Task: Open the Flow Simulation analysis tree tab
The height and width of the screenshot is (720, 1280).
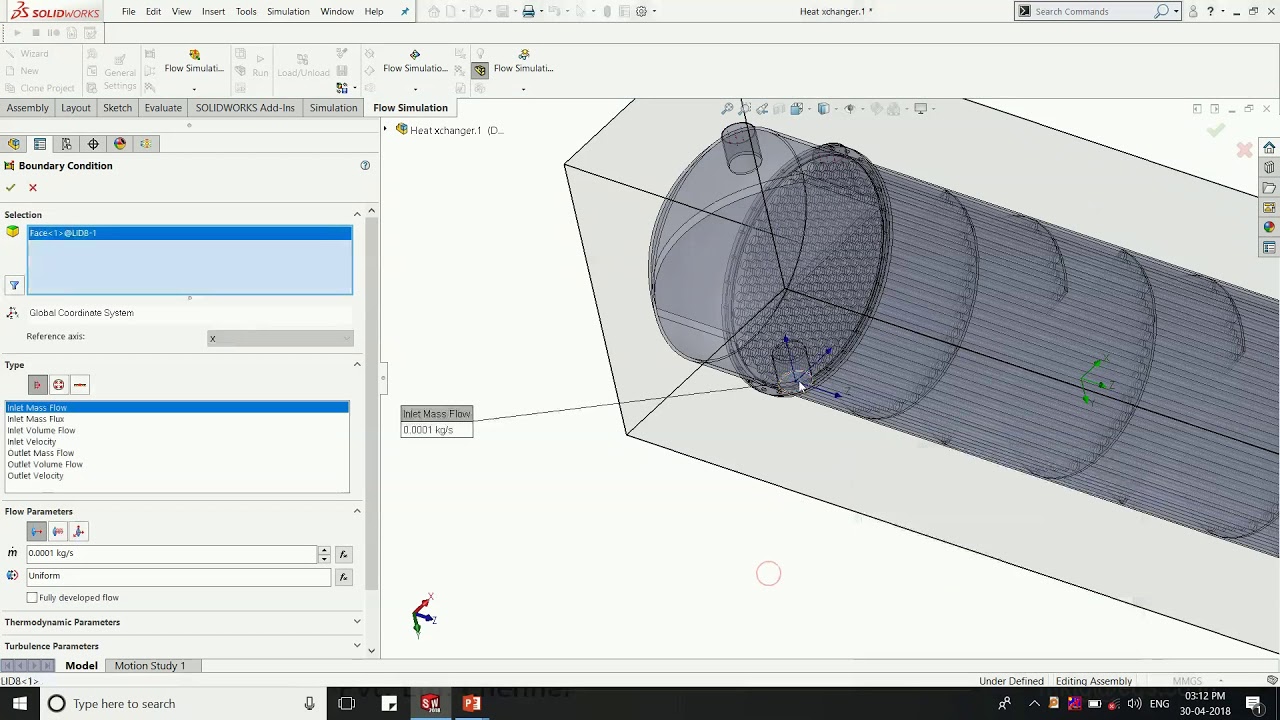Action: coord(146,144)
